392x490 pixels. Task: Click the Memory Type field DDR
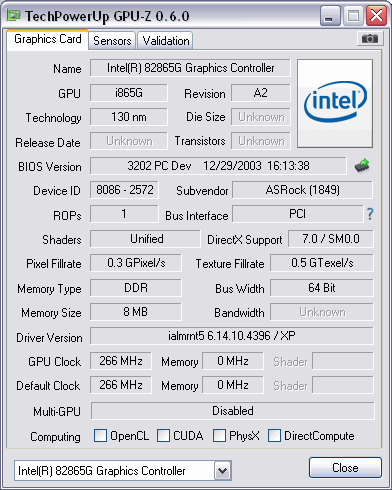(x=136, y=288)
